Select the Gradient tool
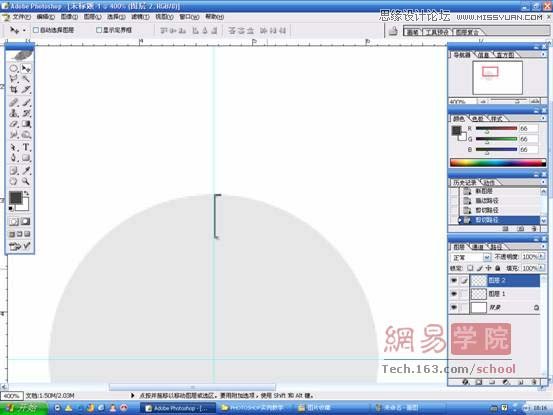Image resolution: width=553 pixels, height=415 pixels. [x=26, y=124]
